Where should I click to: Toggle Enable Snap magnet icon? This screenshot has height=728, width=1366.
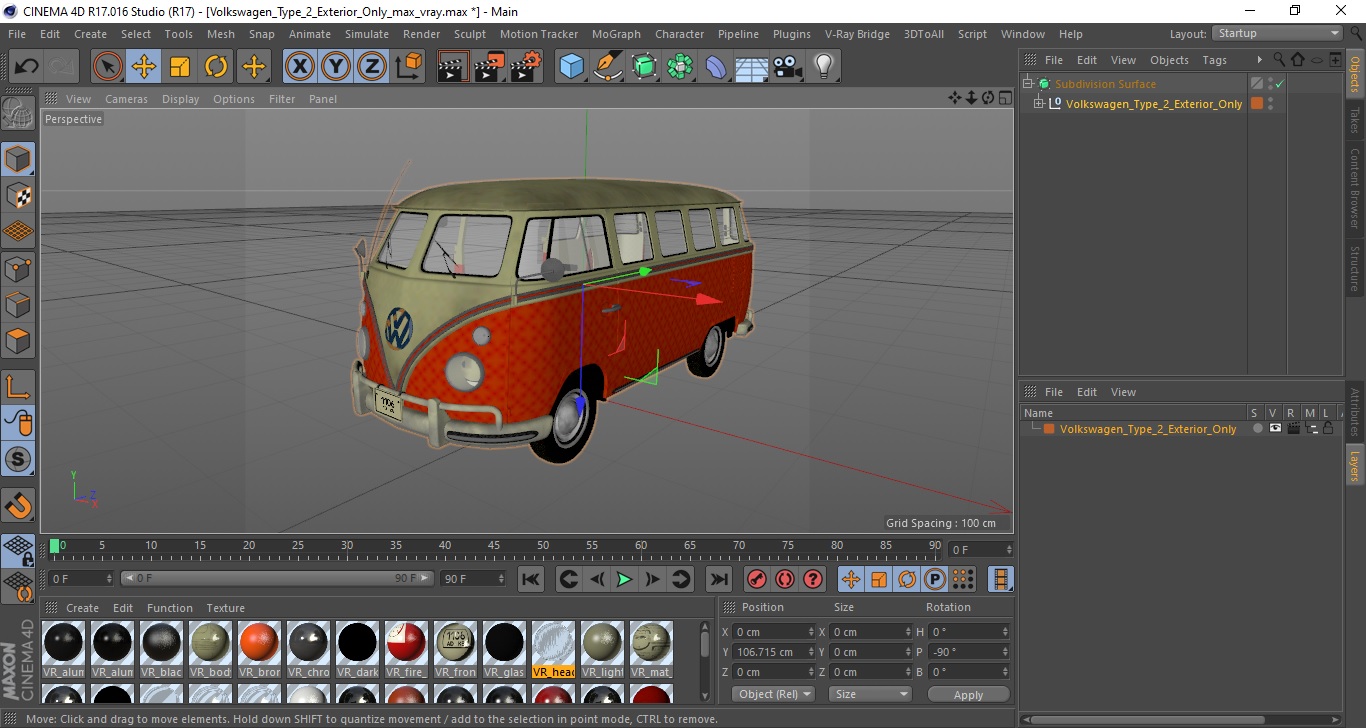click(x=18, y=505)
